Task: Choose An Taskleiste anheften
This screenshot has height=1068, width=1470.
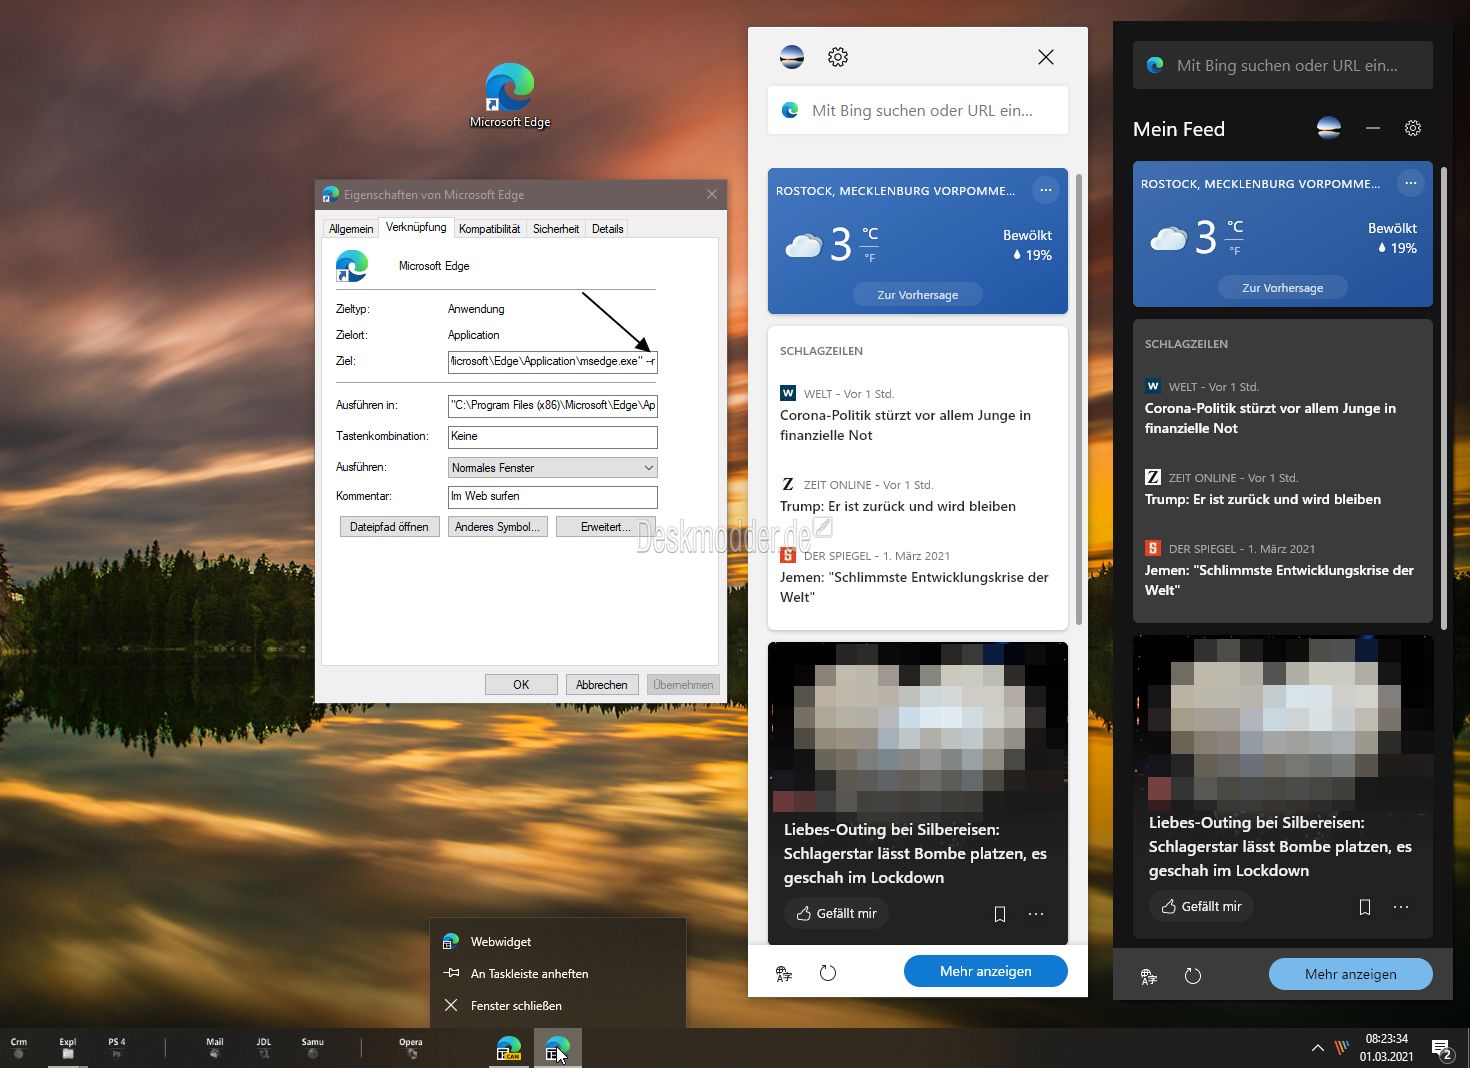Action: (x=558, y=974)
